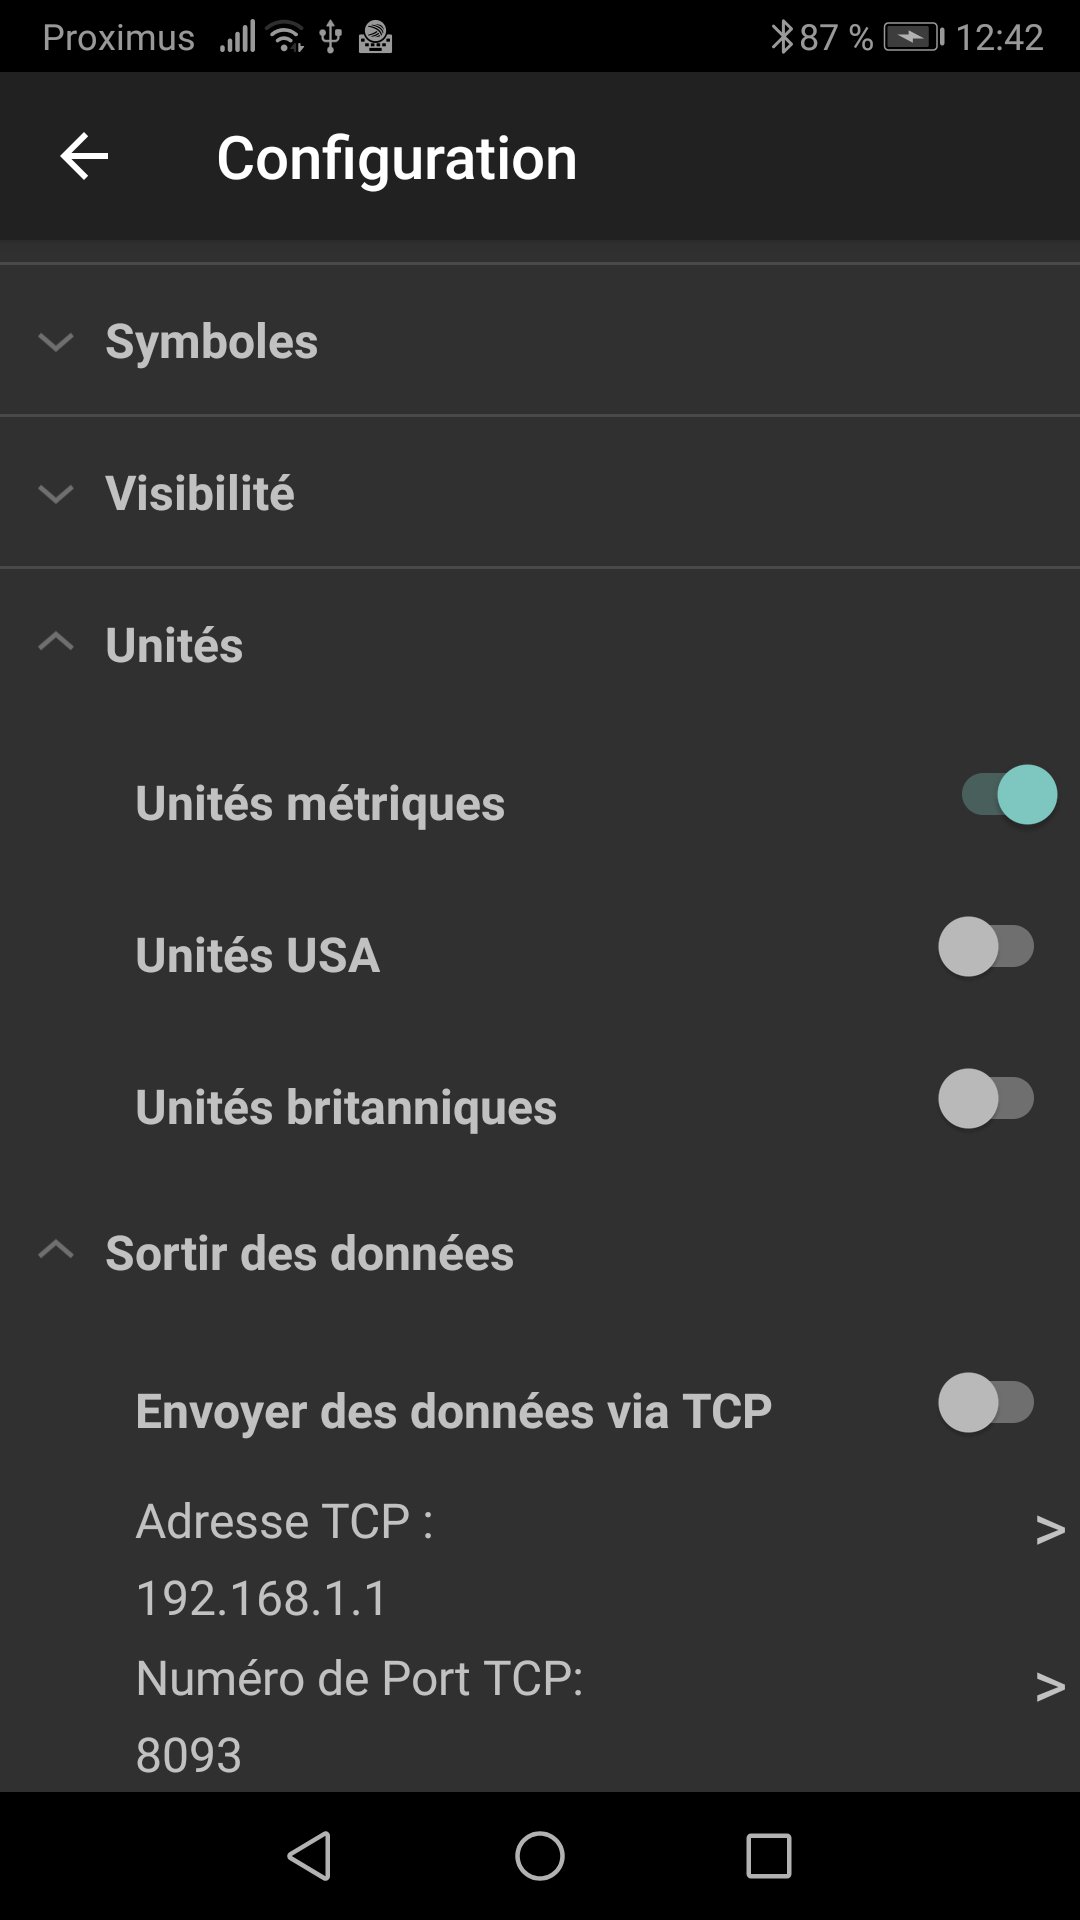Enable Envoyer des données via TCP
The width and height of the screenshot is (1080, 1920).
pyautogui.click(x=986, y=1403)
